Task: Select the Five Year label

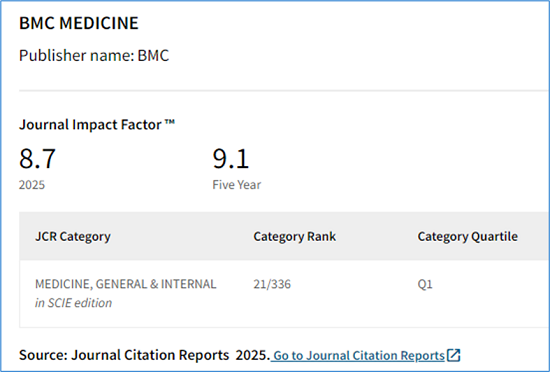Action: pos(237,185)
